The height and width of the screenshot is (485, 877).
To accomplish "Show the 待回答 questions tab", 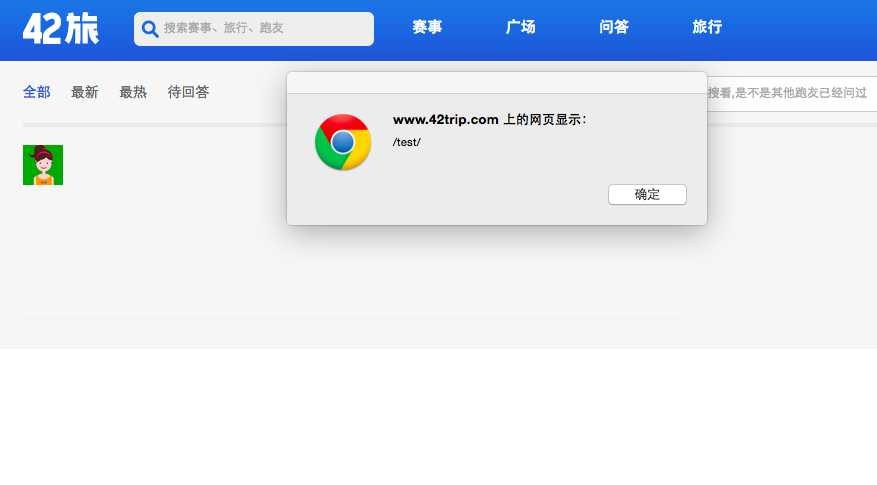I will (188, 92).
